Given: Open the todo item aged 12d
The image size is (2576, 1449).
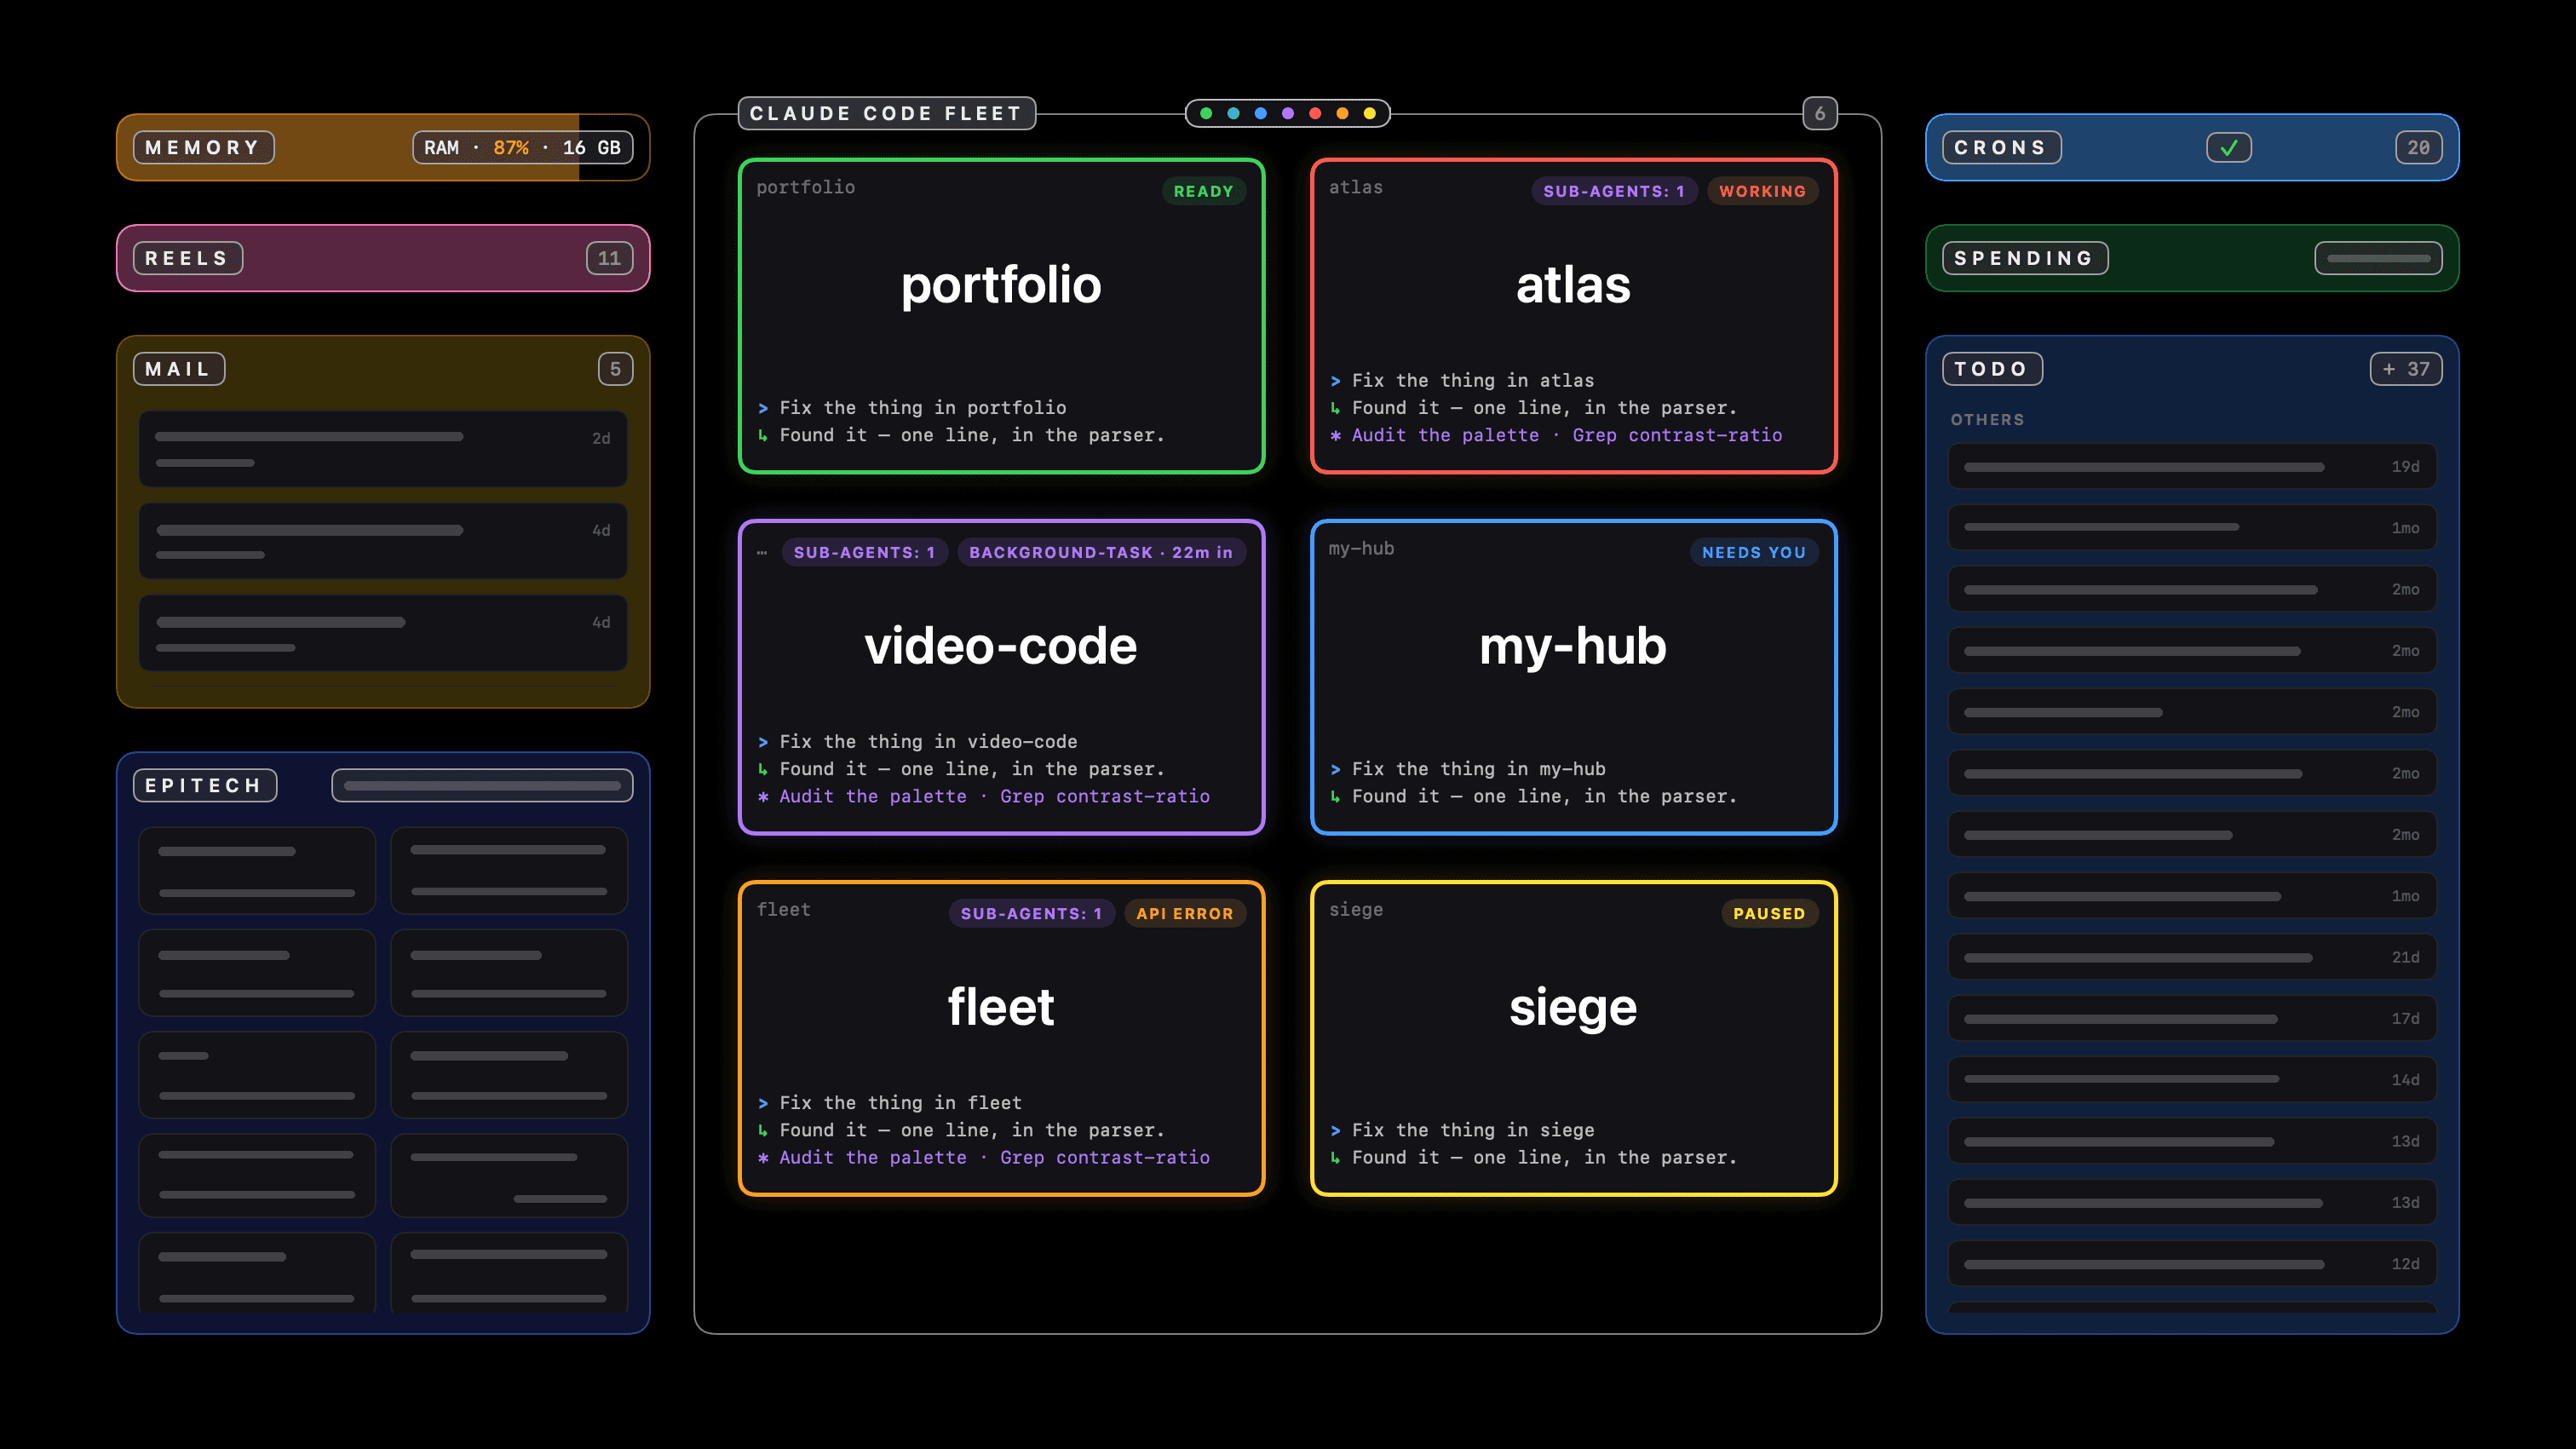Looking at the screenshot, I should (x=2192, y=1264).
